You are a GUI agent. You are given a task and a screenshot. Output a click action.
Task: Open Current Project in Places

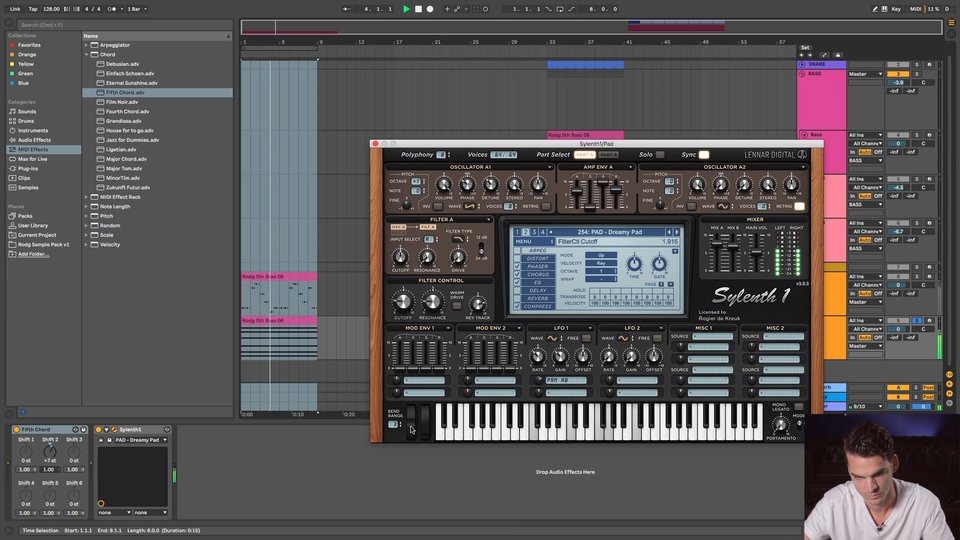[x=37, y=235]
